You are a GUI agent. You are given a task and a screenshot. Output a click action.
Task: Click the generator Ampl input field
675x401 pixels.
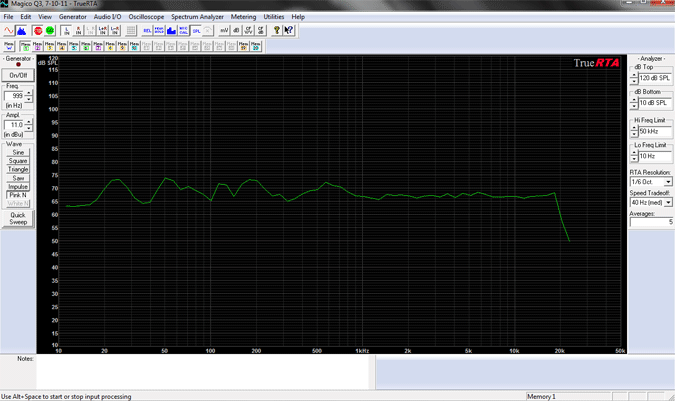point(14,125)
